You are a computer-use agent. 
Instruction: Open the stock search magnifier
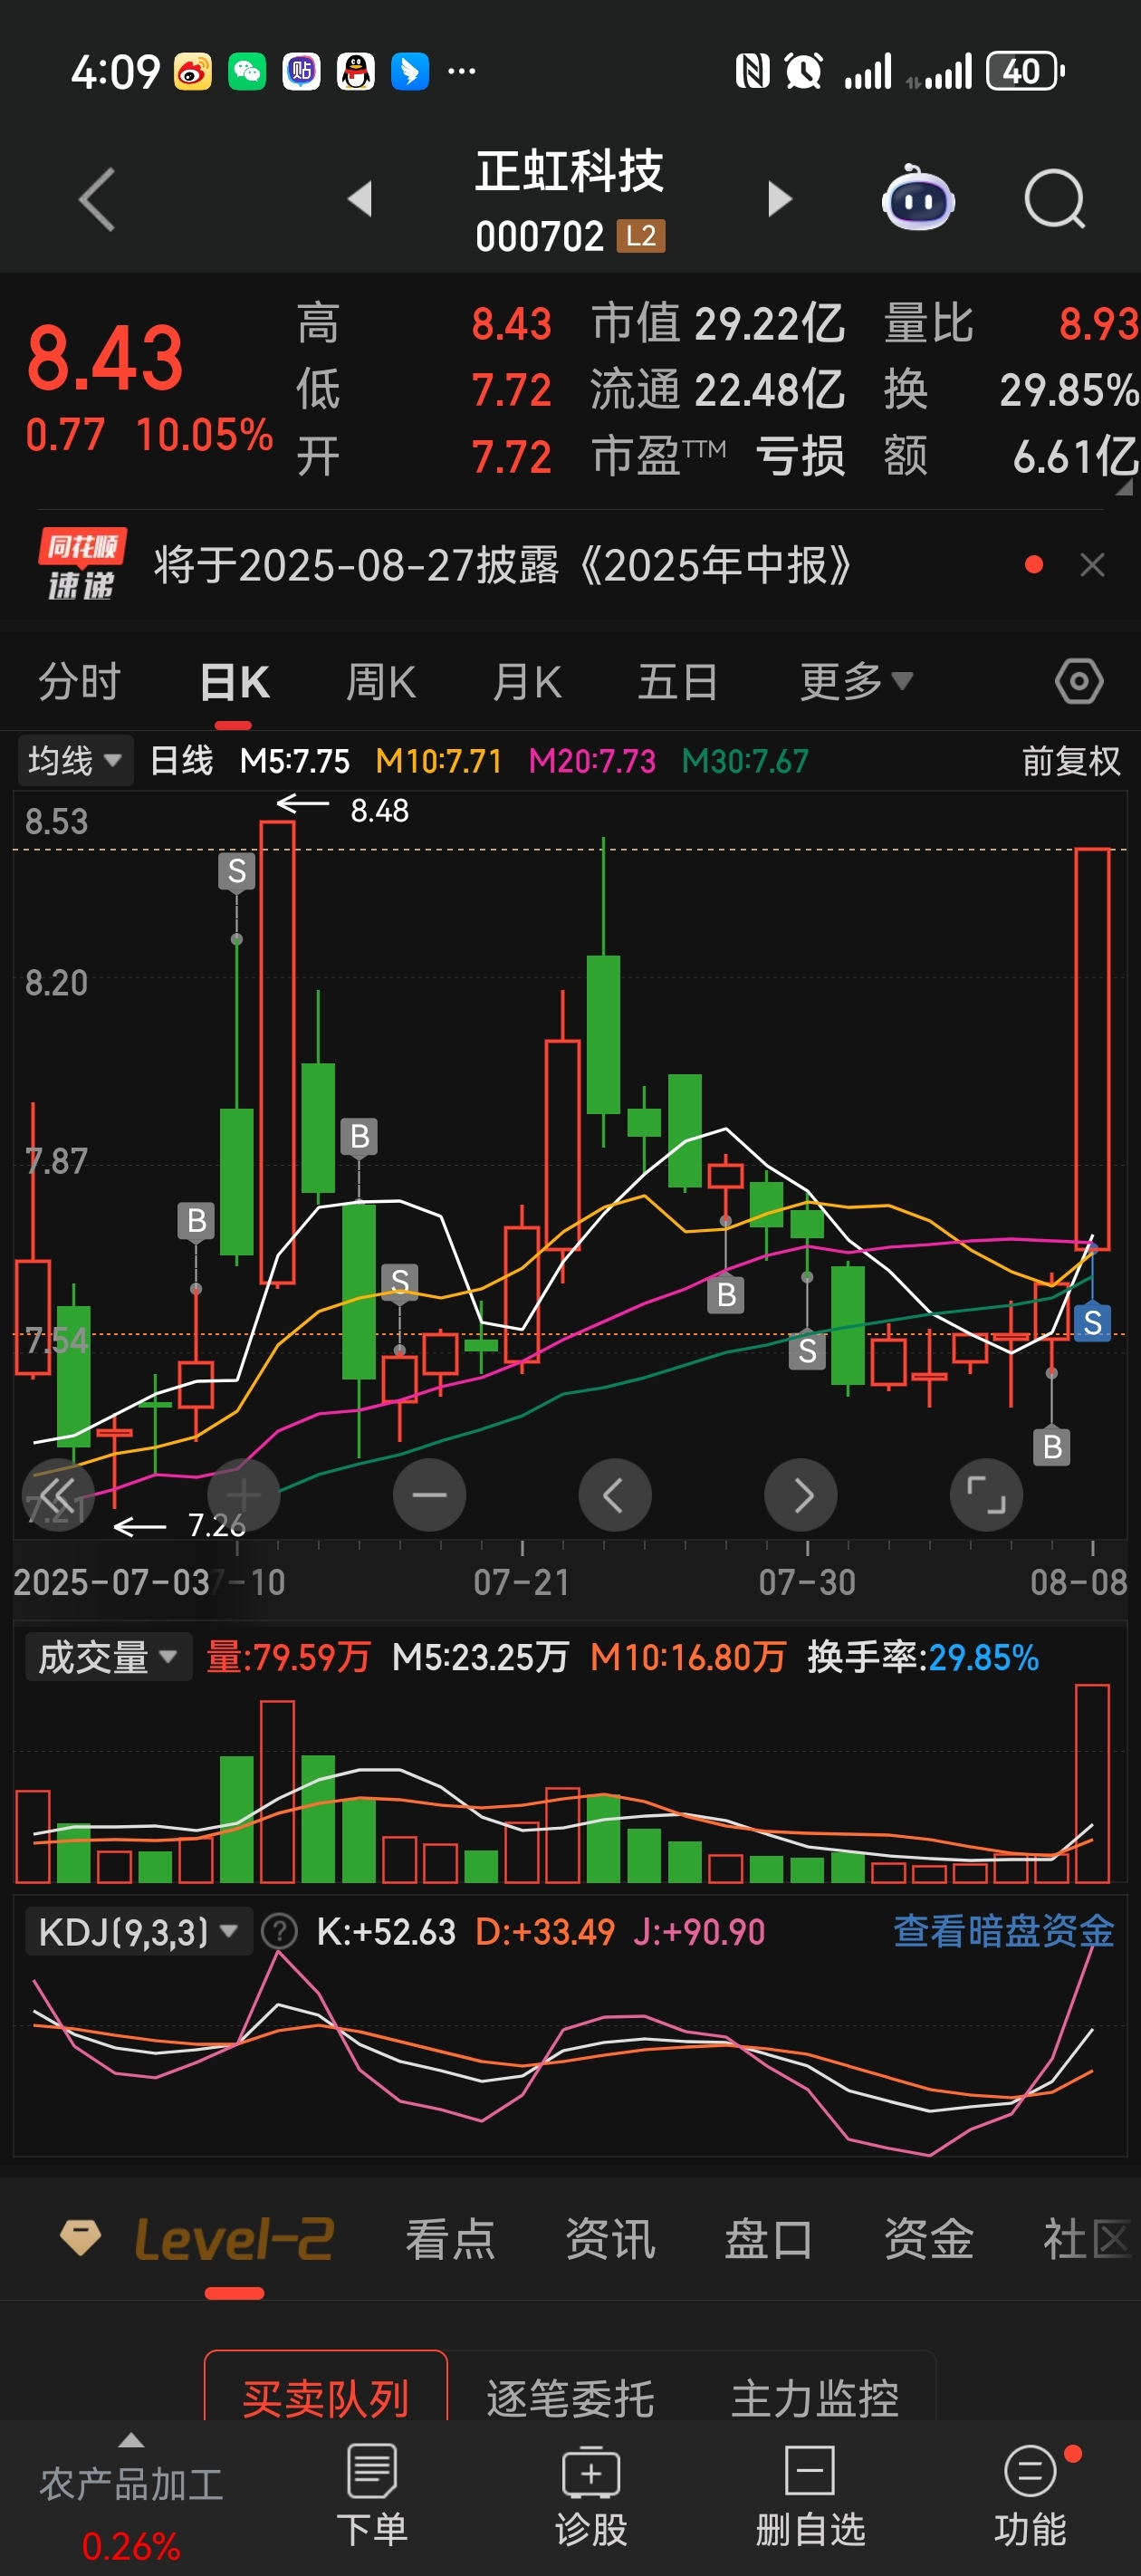point(1055,199)
